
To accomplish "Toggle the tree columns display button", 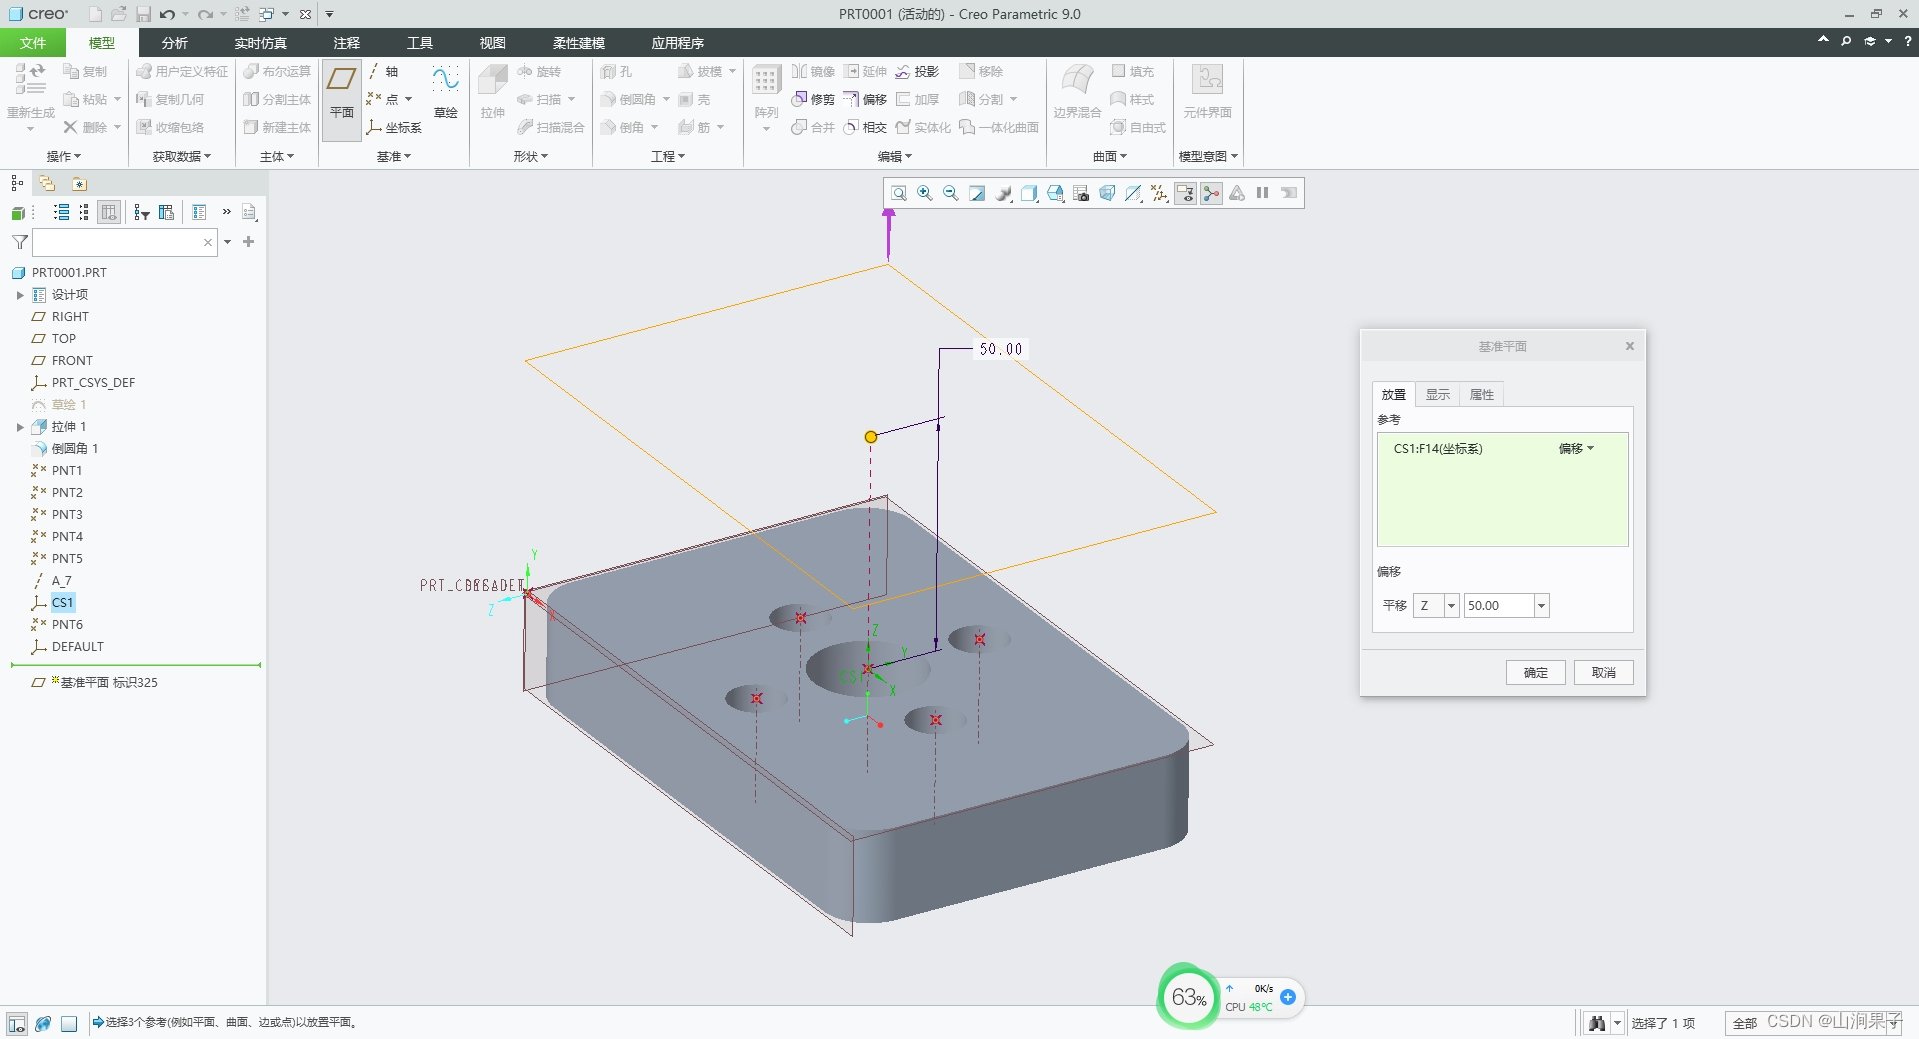I will (x=110, y=212).
